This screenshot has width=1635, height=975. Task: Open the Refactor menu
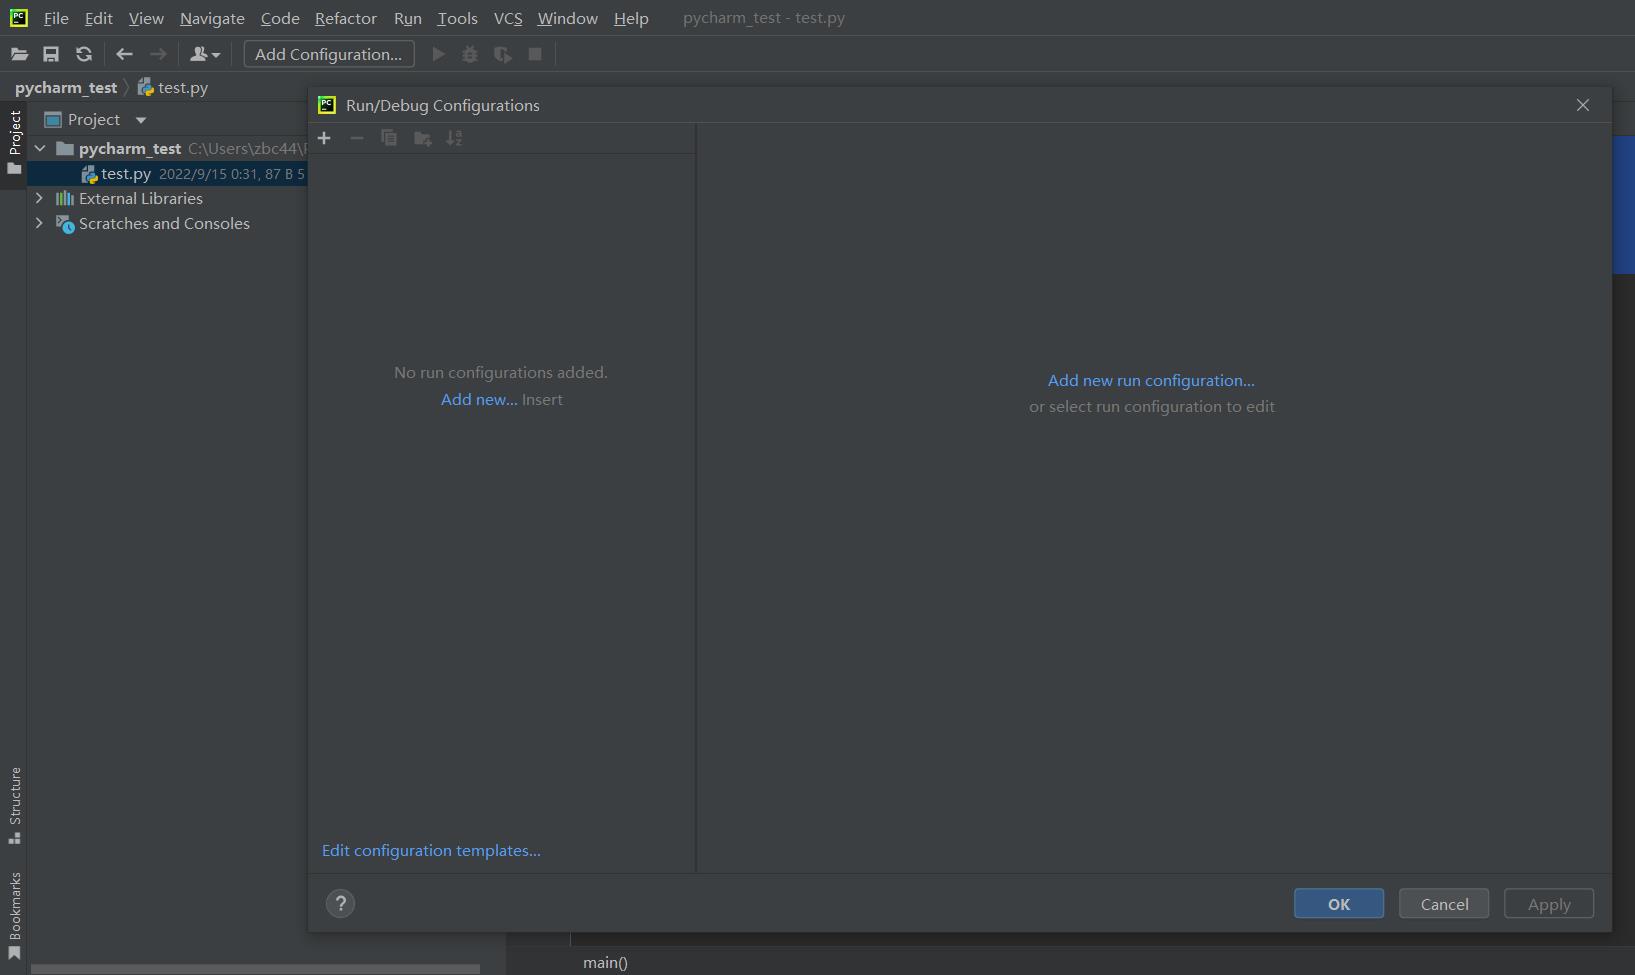(x=346, y=18)
